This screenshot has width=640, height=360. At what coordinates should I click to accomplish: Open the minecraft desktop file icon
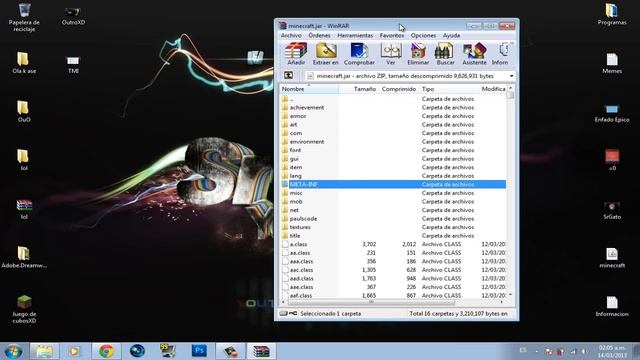click(x=612, y=258)
